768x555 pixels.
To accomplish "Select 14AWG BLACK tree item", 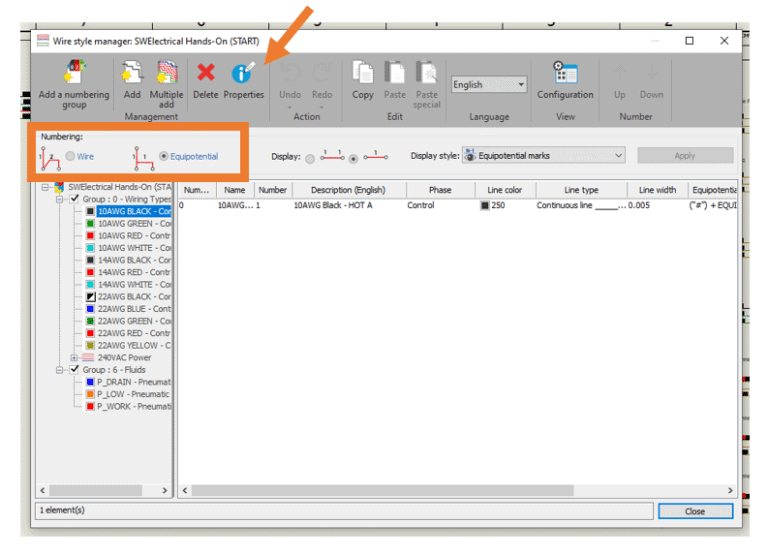I will pos(134,260).
